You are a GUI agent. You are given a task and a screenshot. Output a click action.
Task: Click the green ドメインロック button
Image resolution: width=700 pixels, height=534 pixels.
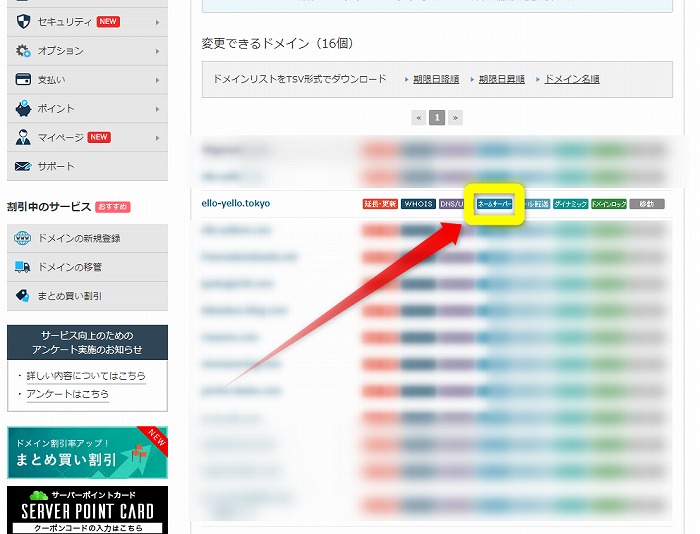coord(609,204)
